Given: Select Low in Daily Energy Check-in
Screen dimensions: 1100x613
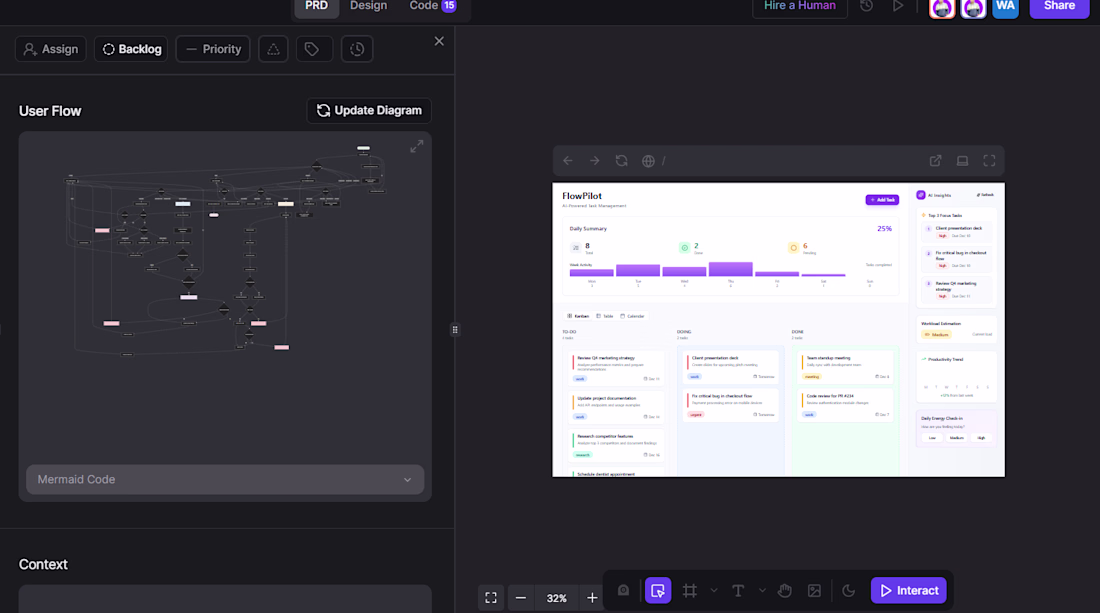Looking at the screenshot, I should point(932,438).
